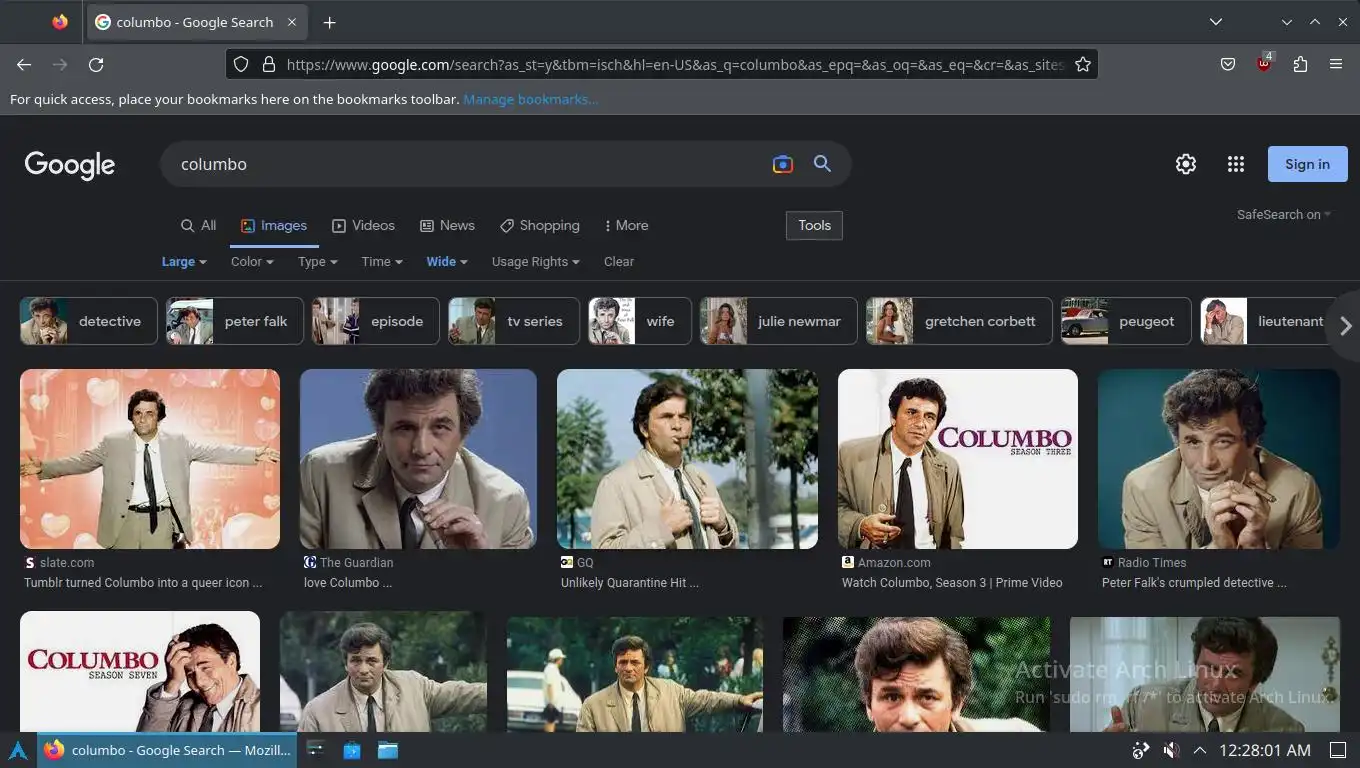Image resolution: width=1360 pixels, height=768 pixels.
Task: Click the taskbar clock 12:28:01 AM
Action: tap(1265, 750)
